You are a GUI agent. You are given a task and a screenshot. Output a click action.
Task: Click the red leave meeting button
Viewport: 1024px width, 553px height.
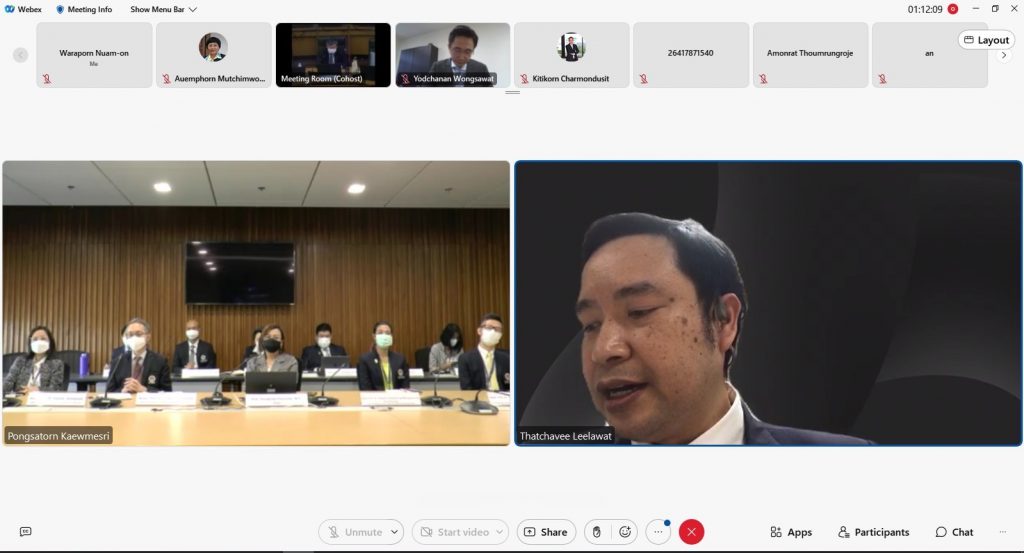[691, 532]
